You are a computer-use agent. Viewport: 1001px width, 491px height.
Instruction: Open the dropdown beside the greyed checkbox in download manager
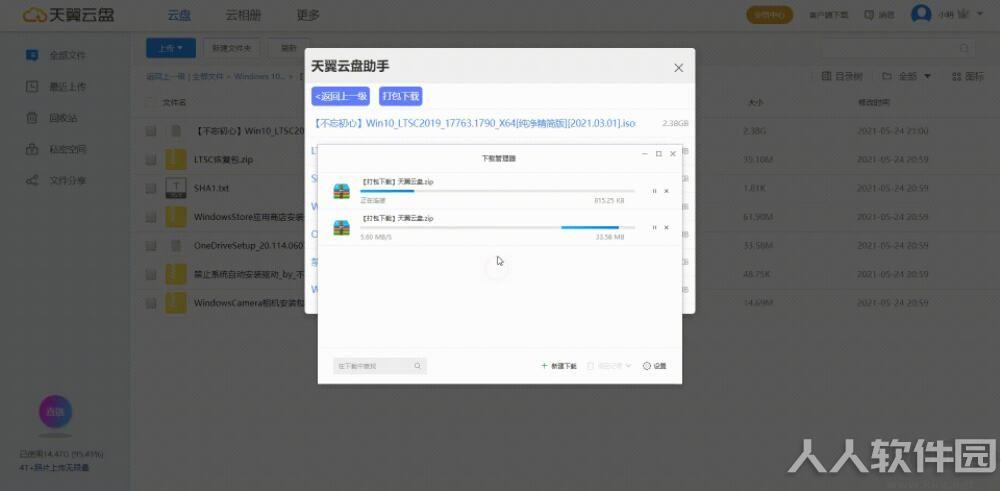click(x=628, y=366)
